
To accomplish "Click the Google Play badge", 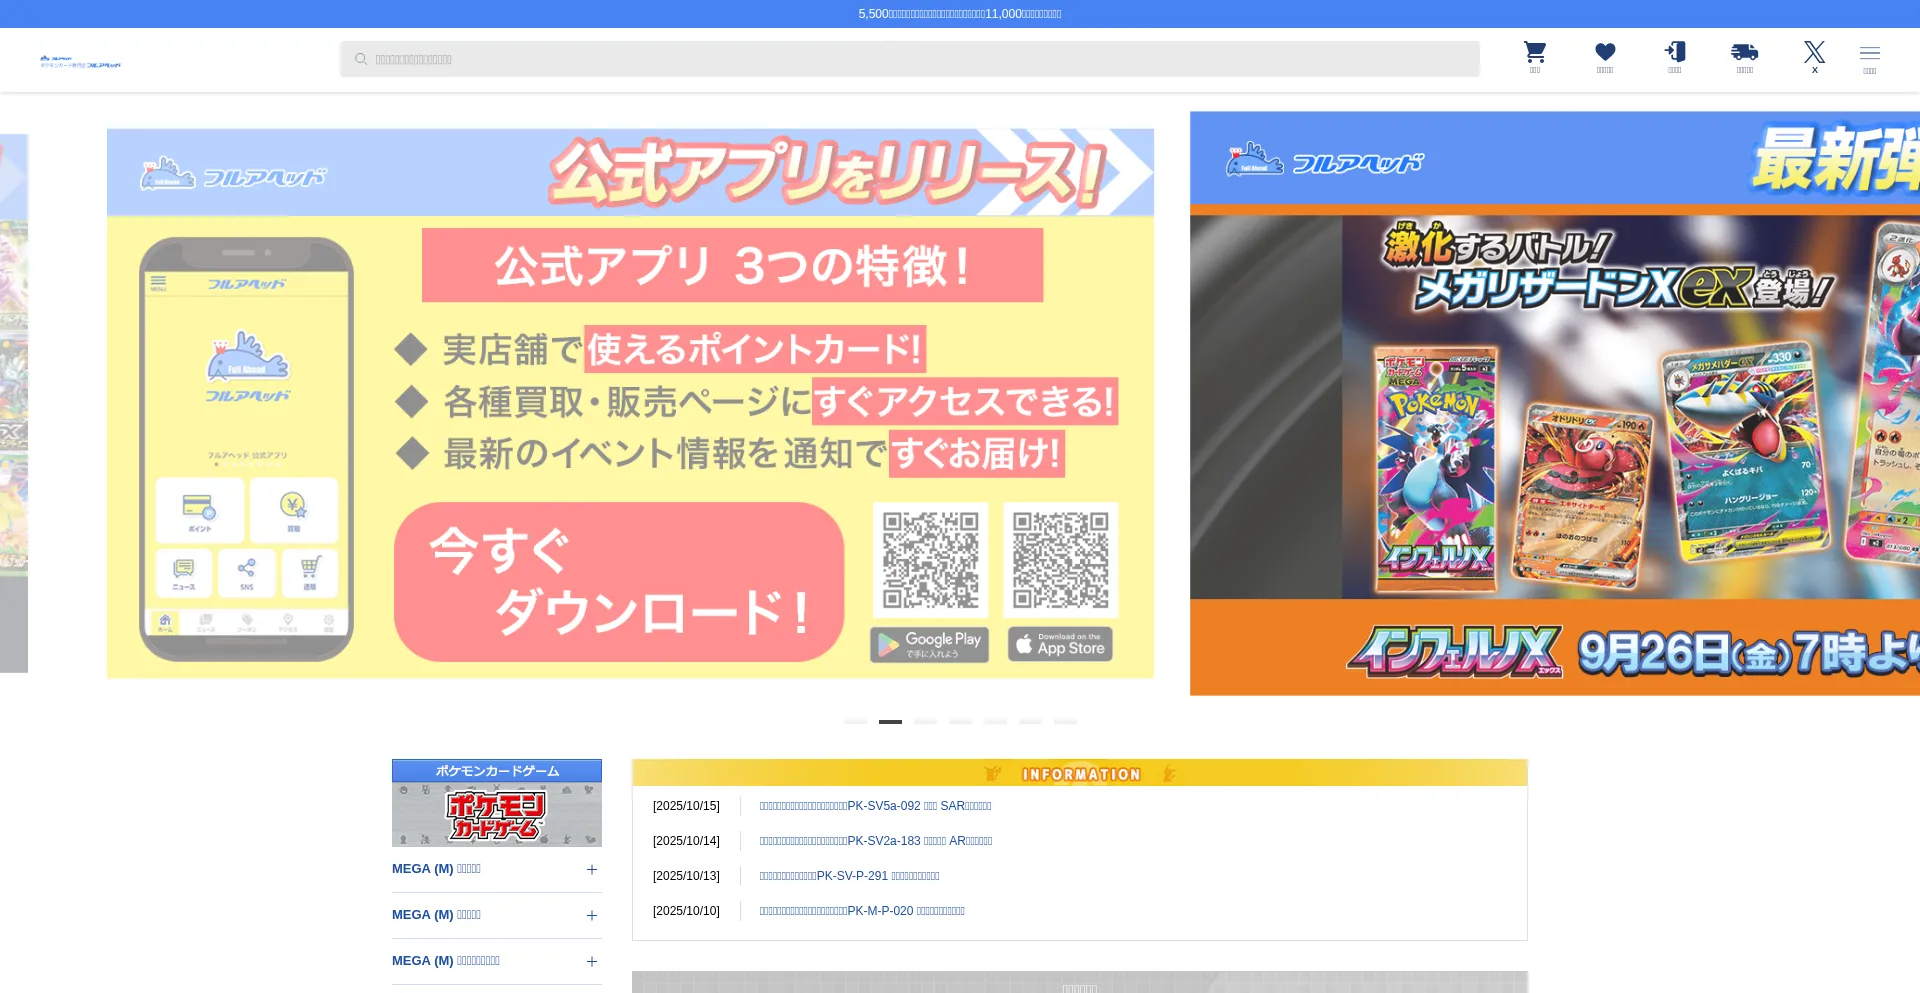I will (929, 645).
